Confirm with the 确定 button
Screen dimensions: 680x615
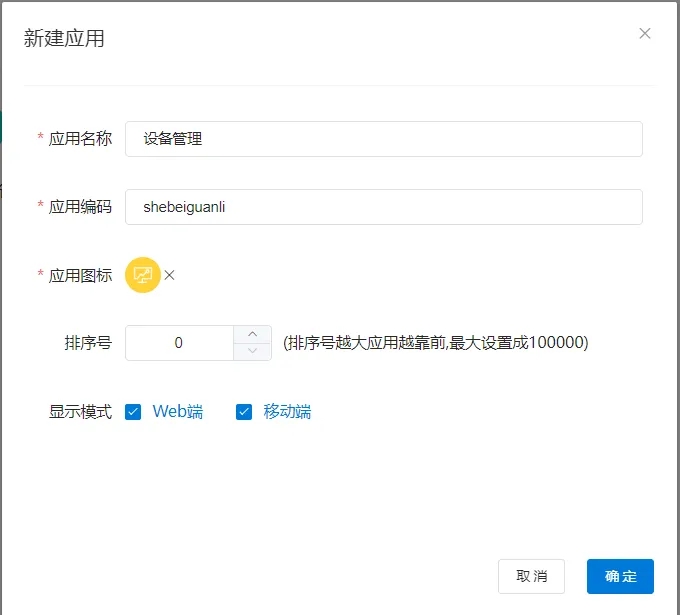pyautogui.click(x=620, y=576)
